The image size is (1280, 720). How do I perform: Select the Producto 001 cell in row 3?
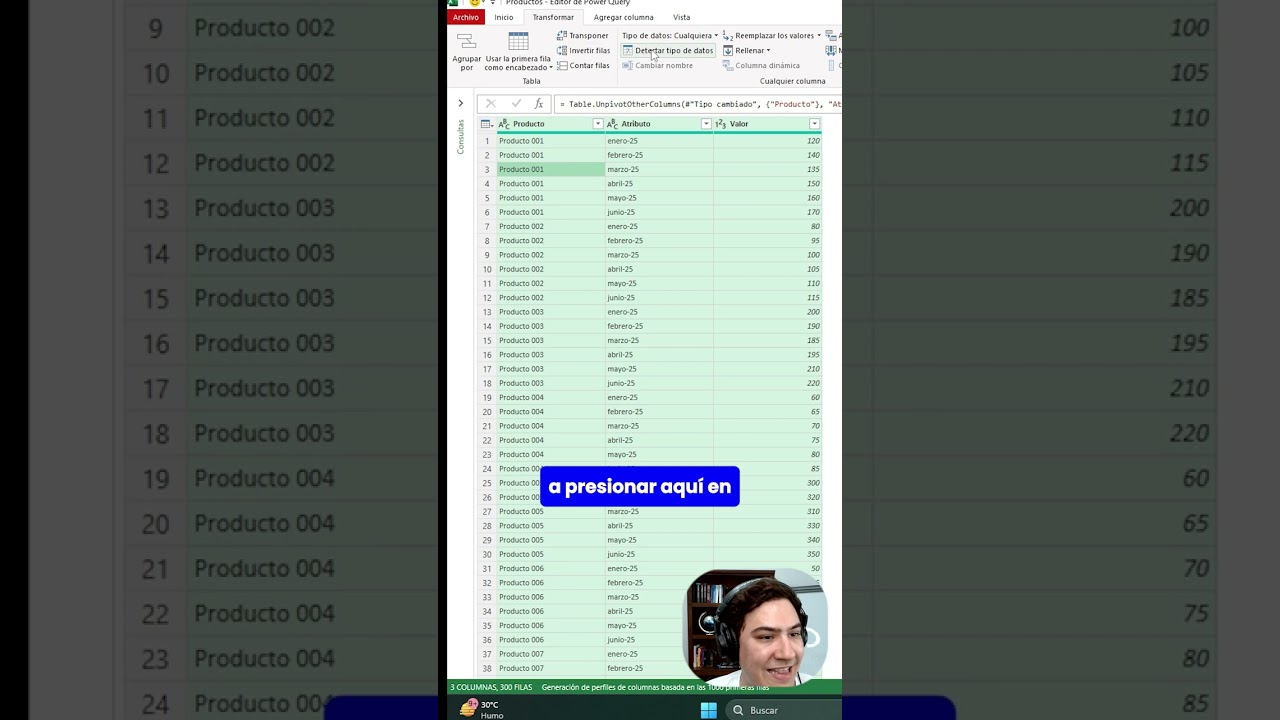551,169
